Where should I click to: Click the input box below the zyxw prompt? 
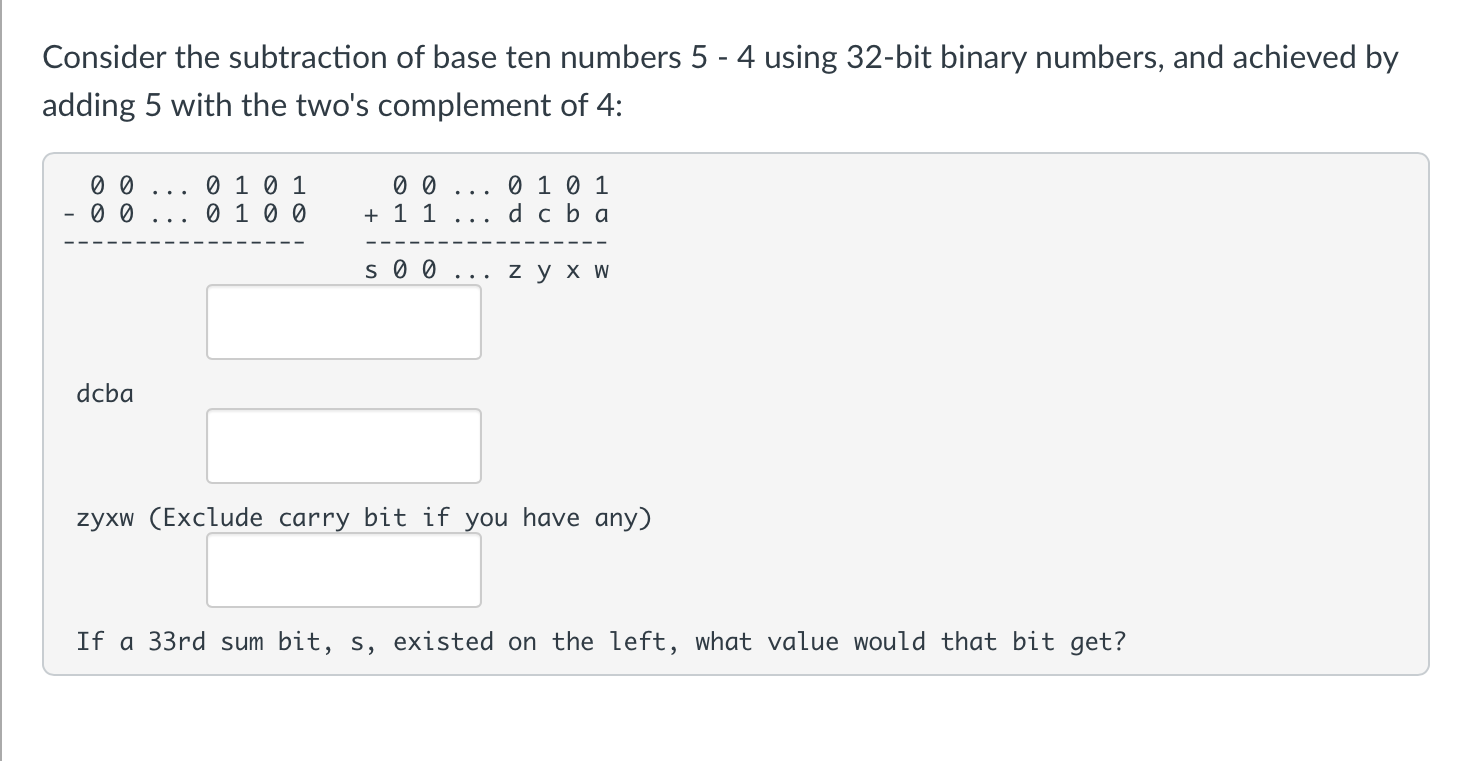[343, 569]
